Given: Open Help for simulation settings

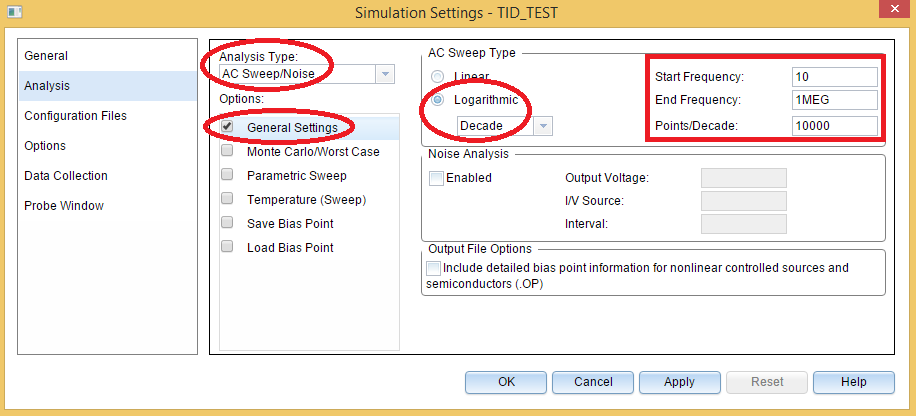Looking at the screenshot, I should tap(853, 382).
